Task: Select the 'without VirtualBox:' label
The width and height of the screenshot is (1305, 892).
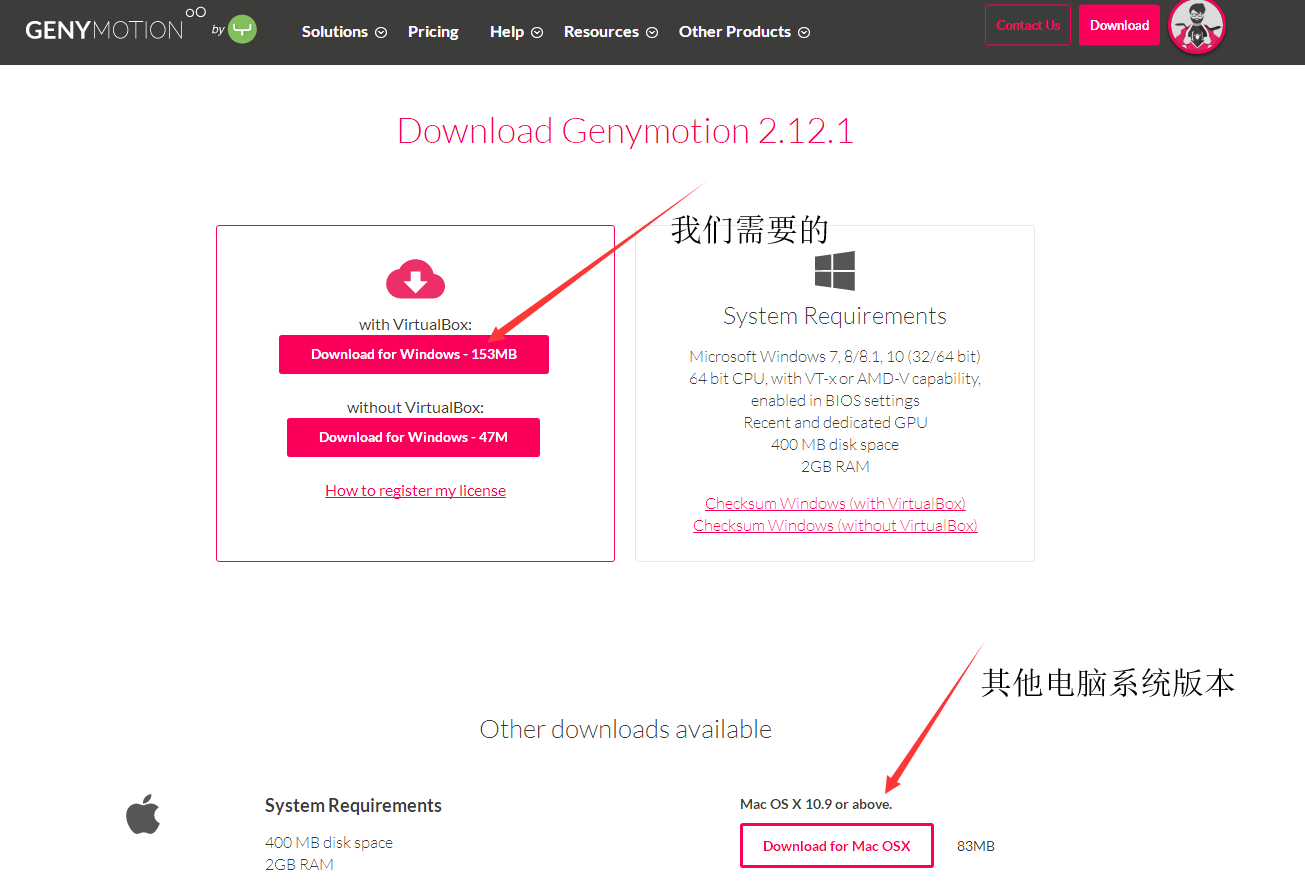Action: (415, 407)
